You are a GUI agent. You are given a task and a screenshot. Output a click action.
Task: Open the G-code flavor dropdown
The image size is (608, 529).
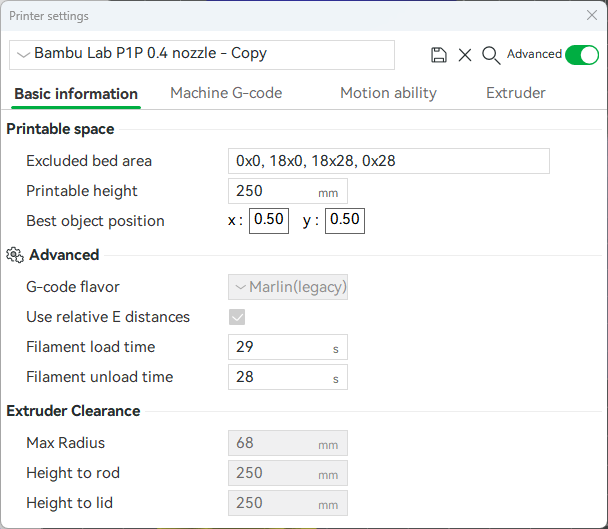point(288,287)
